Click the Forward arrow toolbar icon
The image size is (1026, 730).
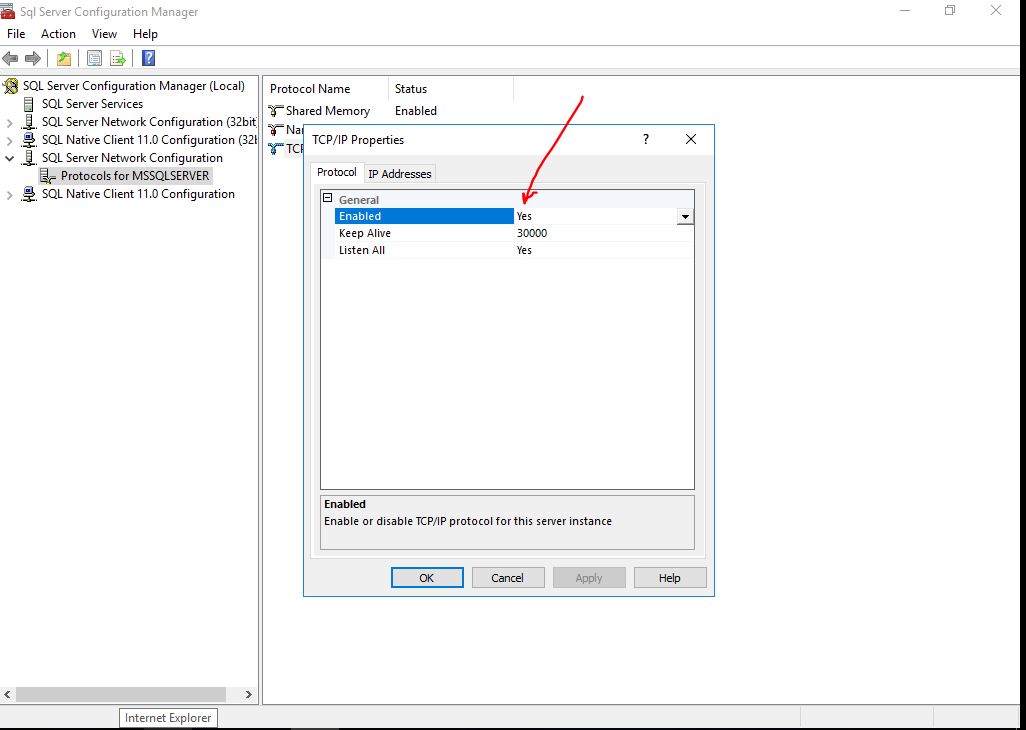(x=33, y=59)
